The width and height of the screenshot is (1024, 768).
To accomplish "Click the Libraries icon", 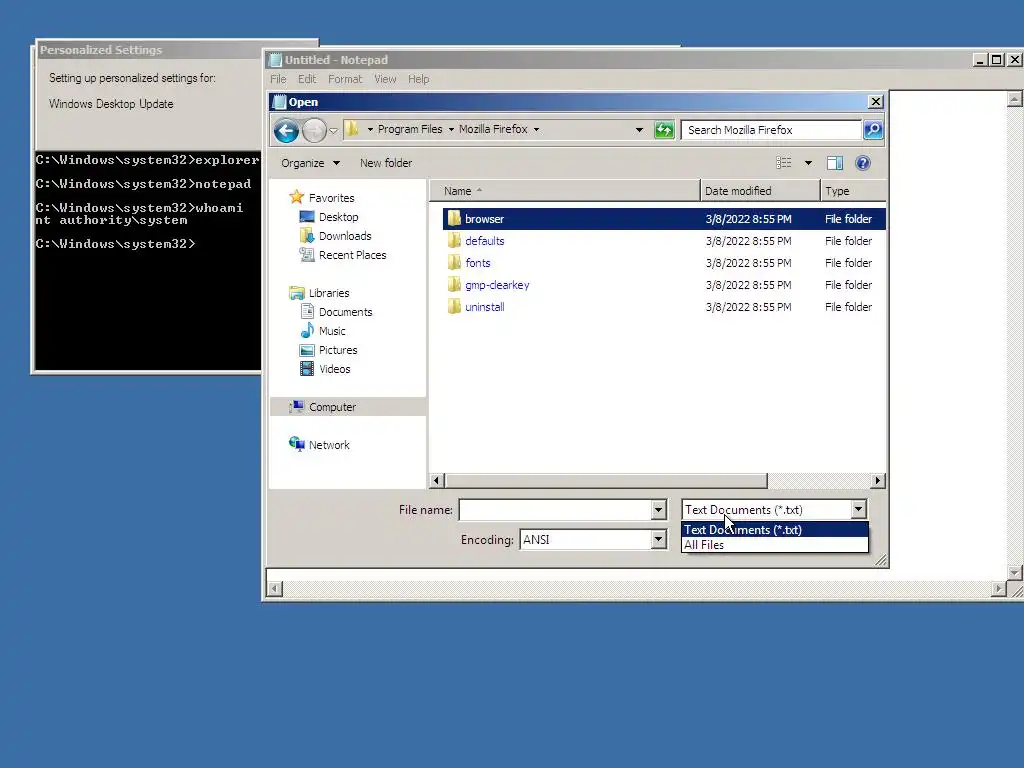I will 297,293.
